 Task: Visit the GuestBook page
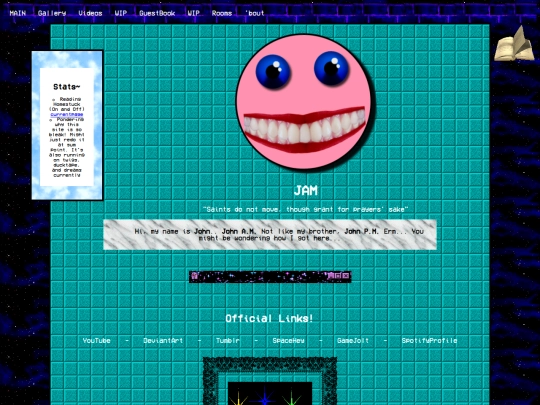[157, 13]
